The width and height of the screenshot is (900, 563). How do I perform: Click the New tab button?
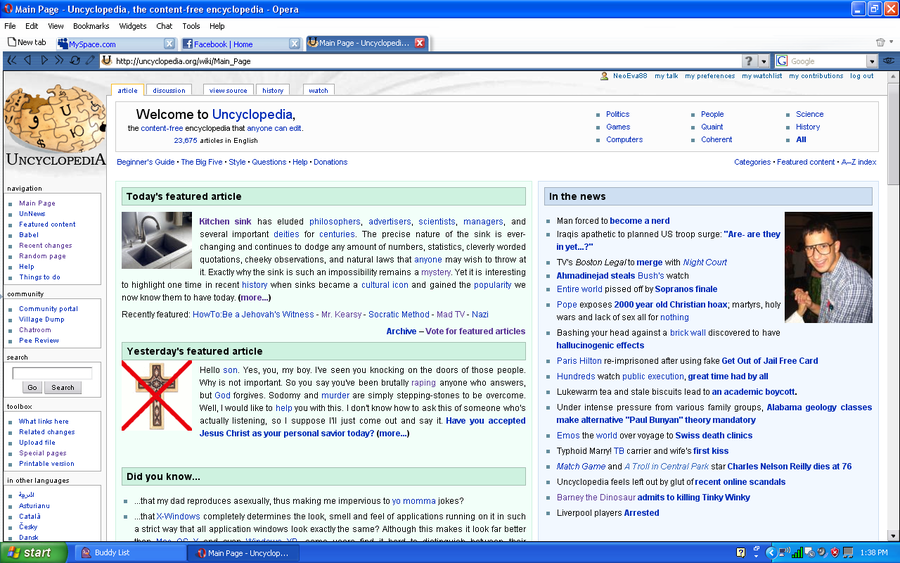(x=27, y=42)
